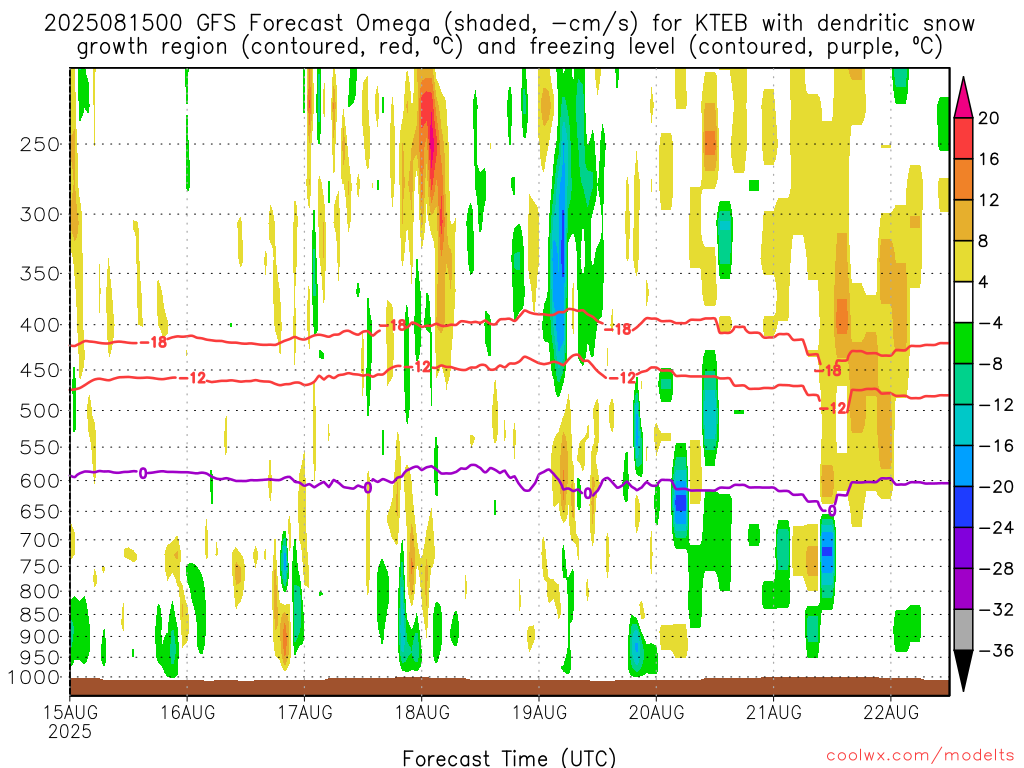Click the chart title line mentioning KTEB
Image resolution: width=1024 pixels, height=768 pixels.
click(509, 24)
